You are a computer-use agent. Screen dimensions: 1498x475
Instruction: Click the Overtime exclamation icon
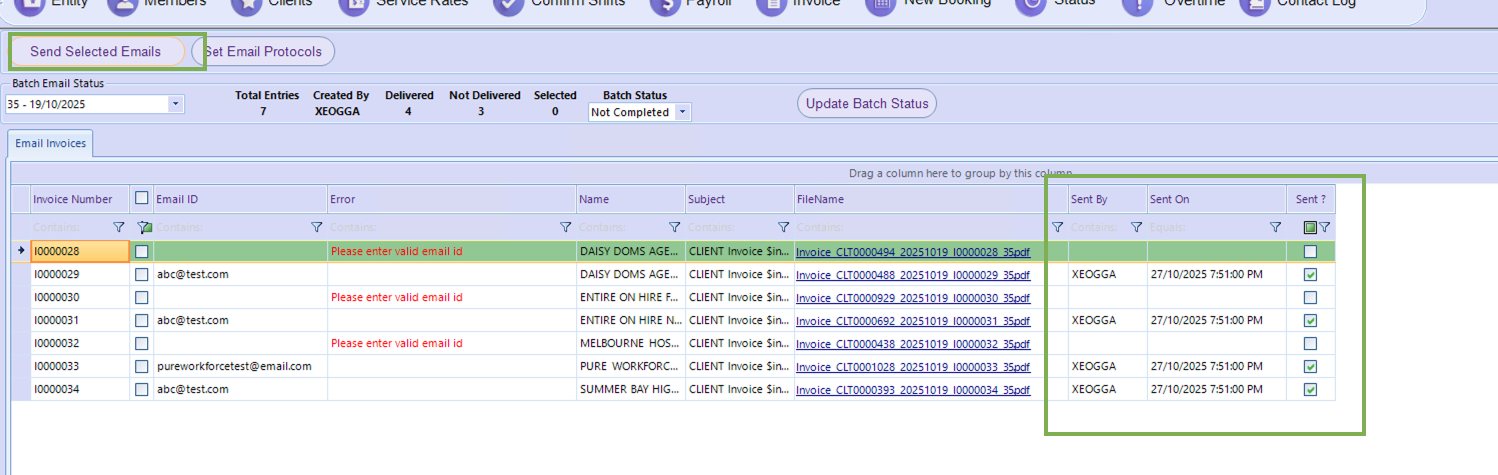[x=1136, y=5]
